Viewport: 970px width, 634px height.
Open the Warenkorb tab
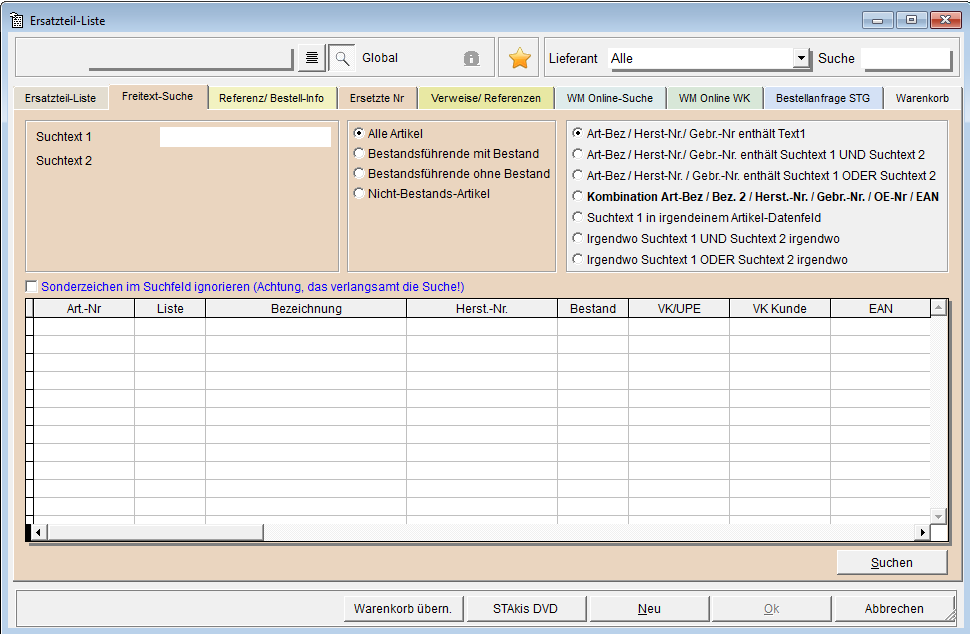[922, 98]
